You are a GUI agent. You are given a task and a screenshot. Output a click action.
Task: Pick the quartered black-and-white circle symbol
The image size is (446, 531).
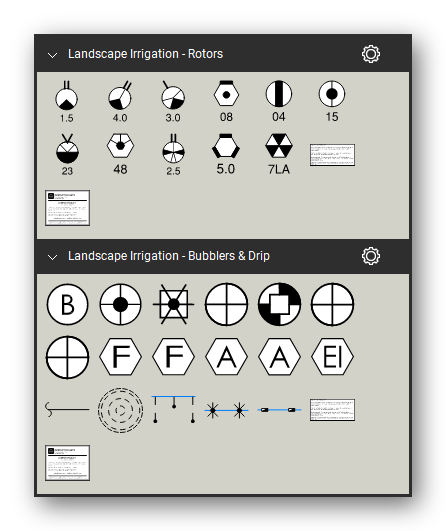click(279, 304)
